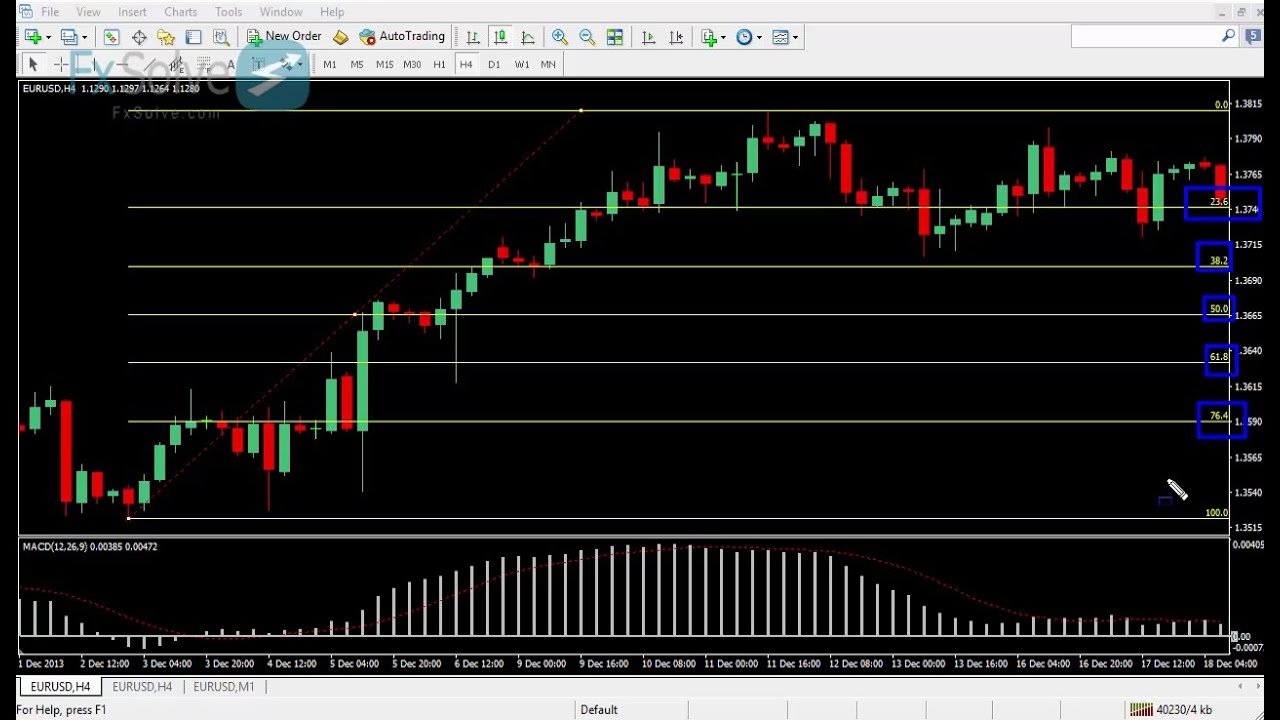Expand the Profiles dropdown arrow

(x=84, y=37)
